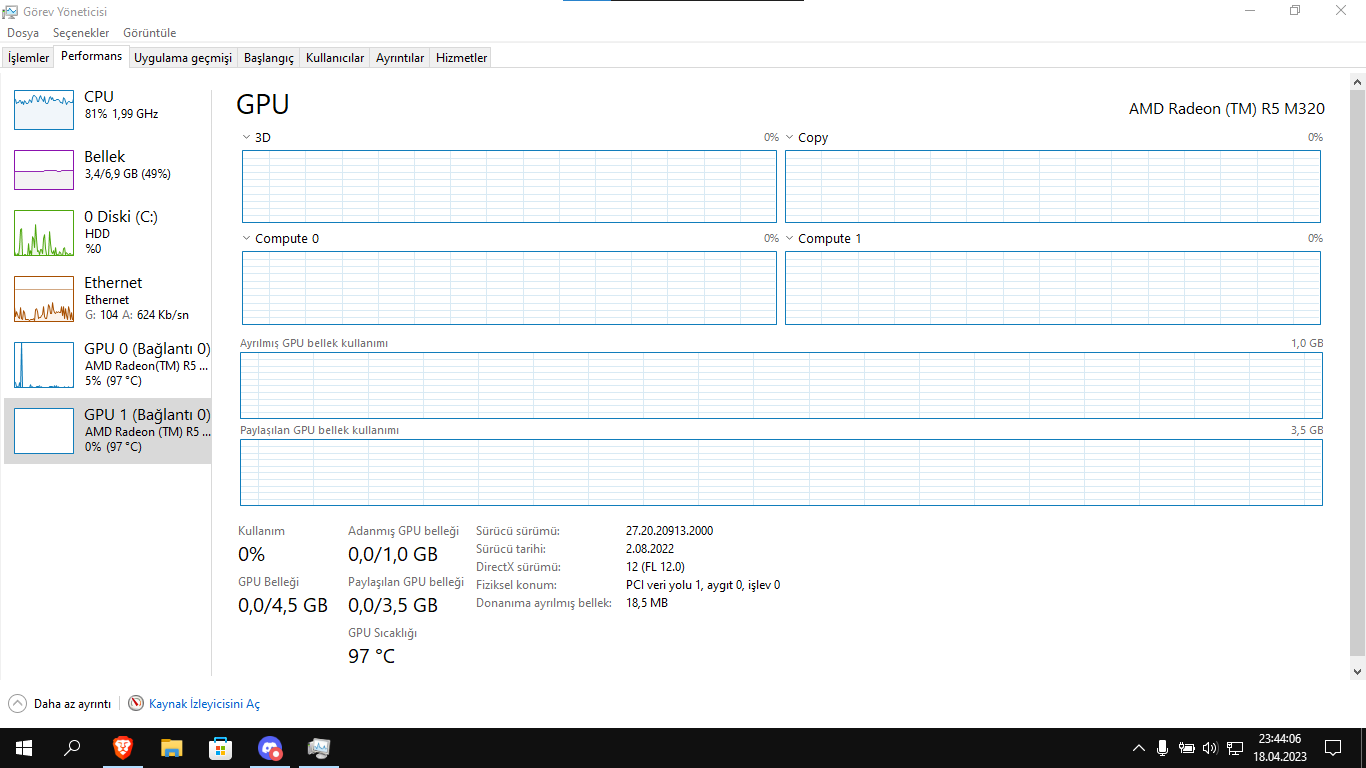Image resolution: width=1366 pixels, height=768 pixels.
Task: Switch to the Hizmetler tab
Action: coord(462,58)
